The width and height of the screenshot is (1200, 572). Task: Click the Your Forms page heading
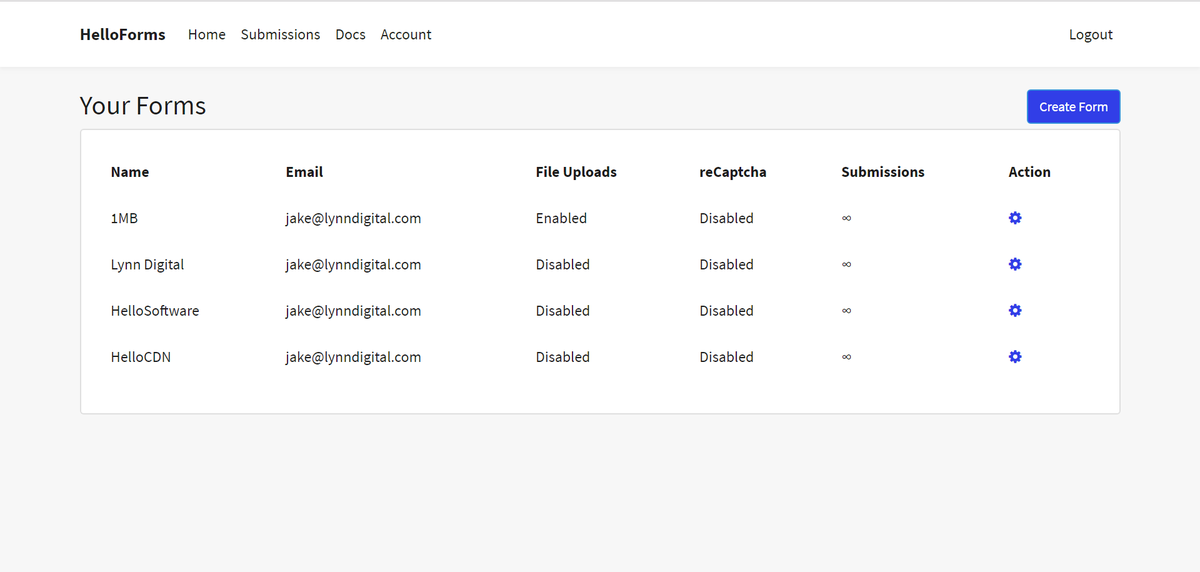tap(143, 106)
